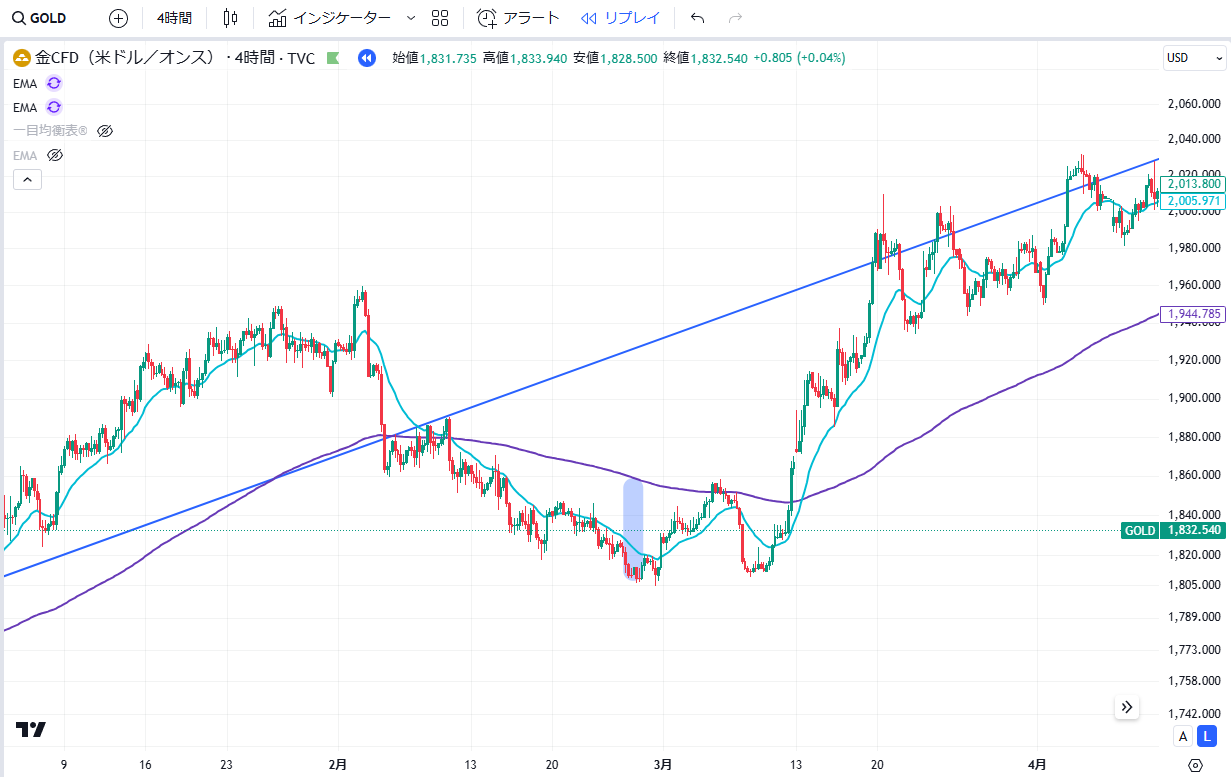The height and width of the screenshot is (780, 1232).
Task: Click the blue rewind replay icon in legend
Action: [x=367, y=58]
